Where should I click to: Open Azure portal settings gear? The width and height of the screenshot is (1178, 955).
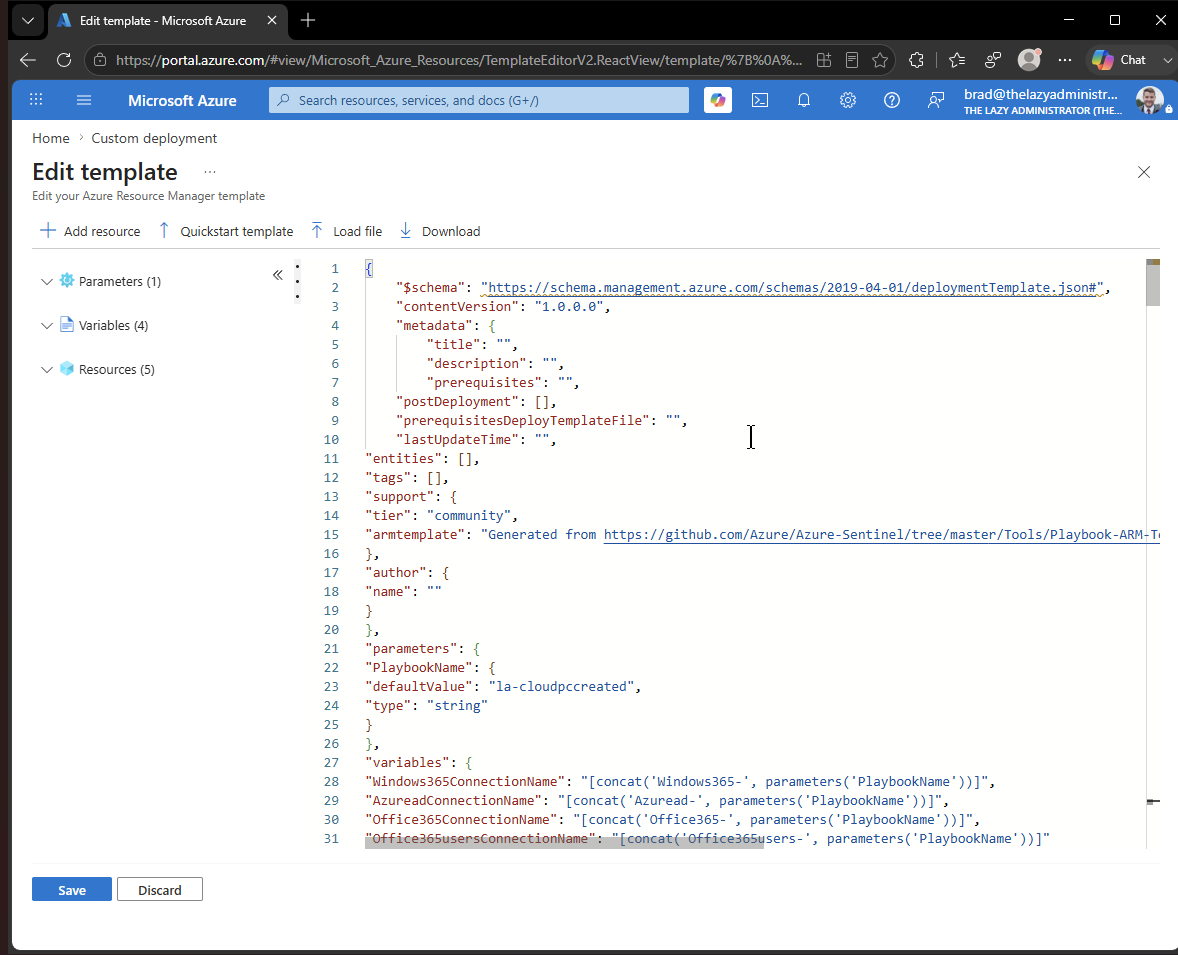[x=847, y=100]
